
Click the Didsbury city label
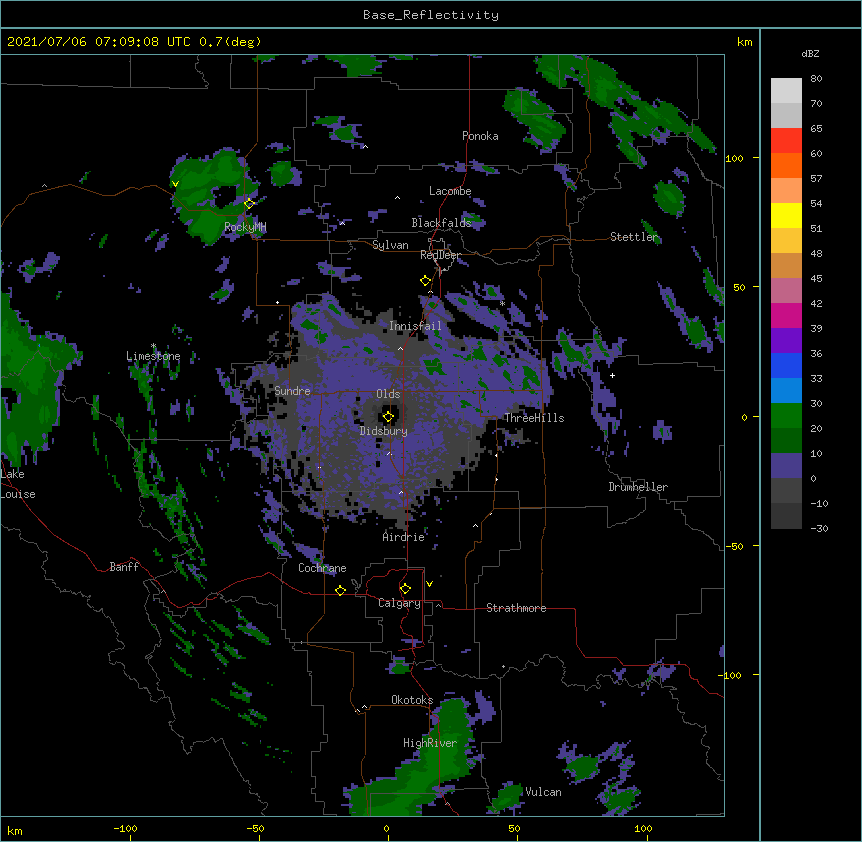(x=384, y=431)
